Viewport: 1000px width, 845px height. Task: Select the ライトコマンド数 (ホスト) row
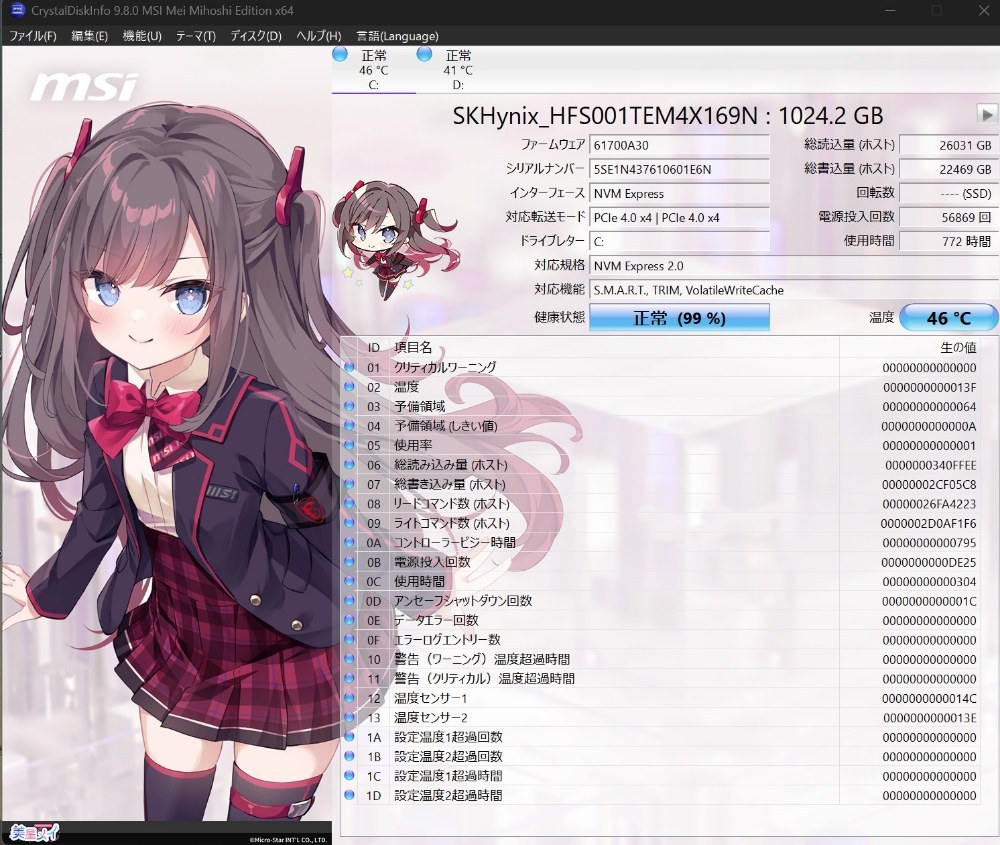tap(661, 523)
